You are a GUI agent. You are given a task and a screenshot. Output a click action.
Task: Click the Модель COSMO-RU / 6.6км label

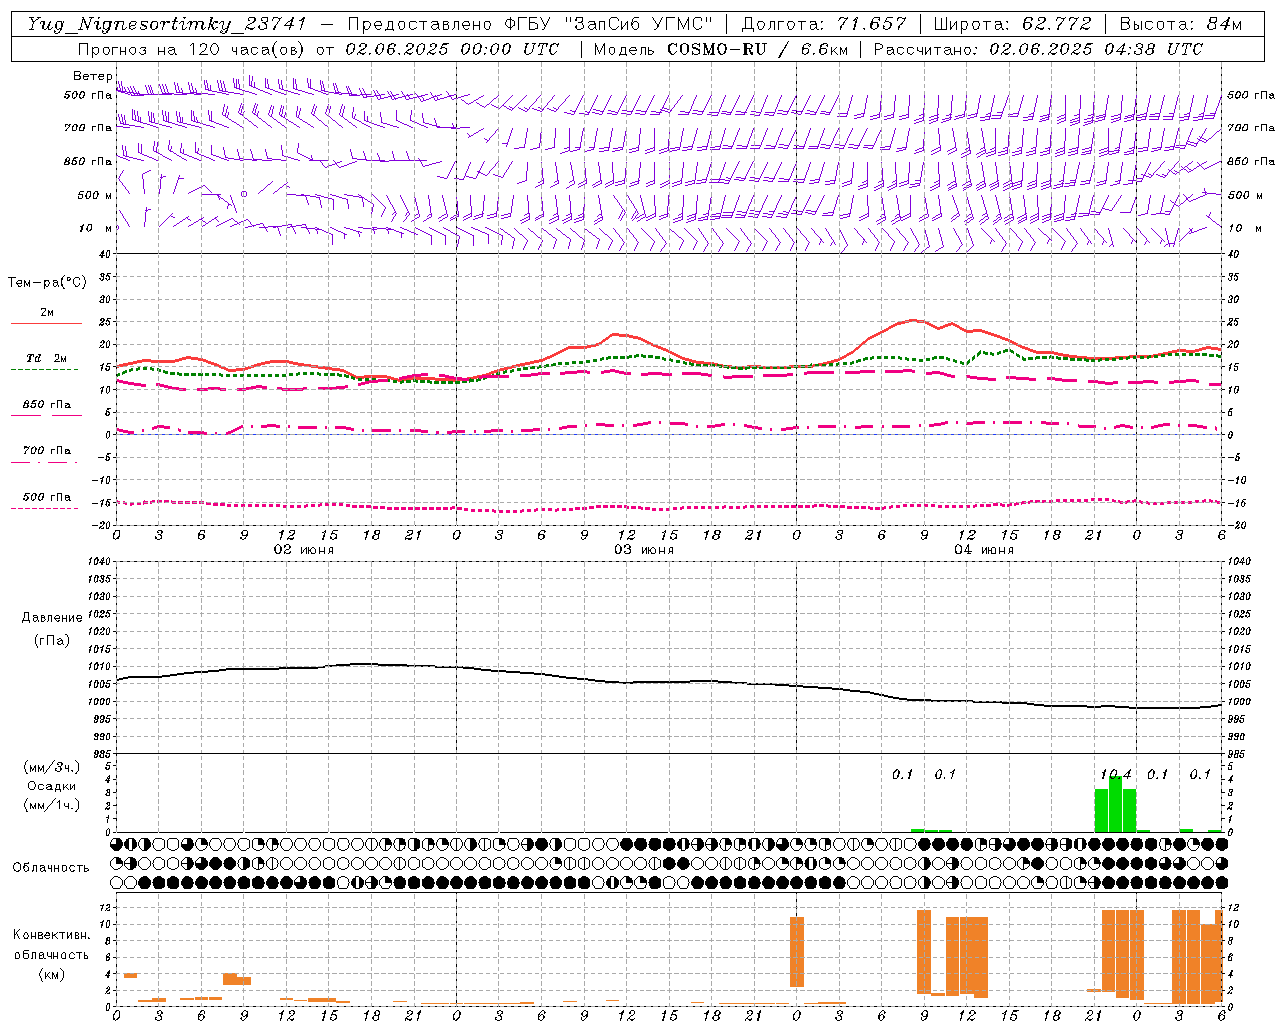pyautogui.click(x=721, y=49)
